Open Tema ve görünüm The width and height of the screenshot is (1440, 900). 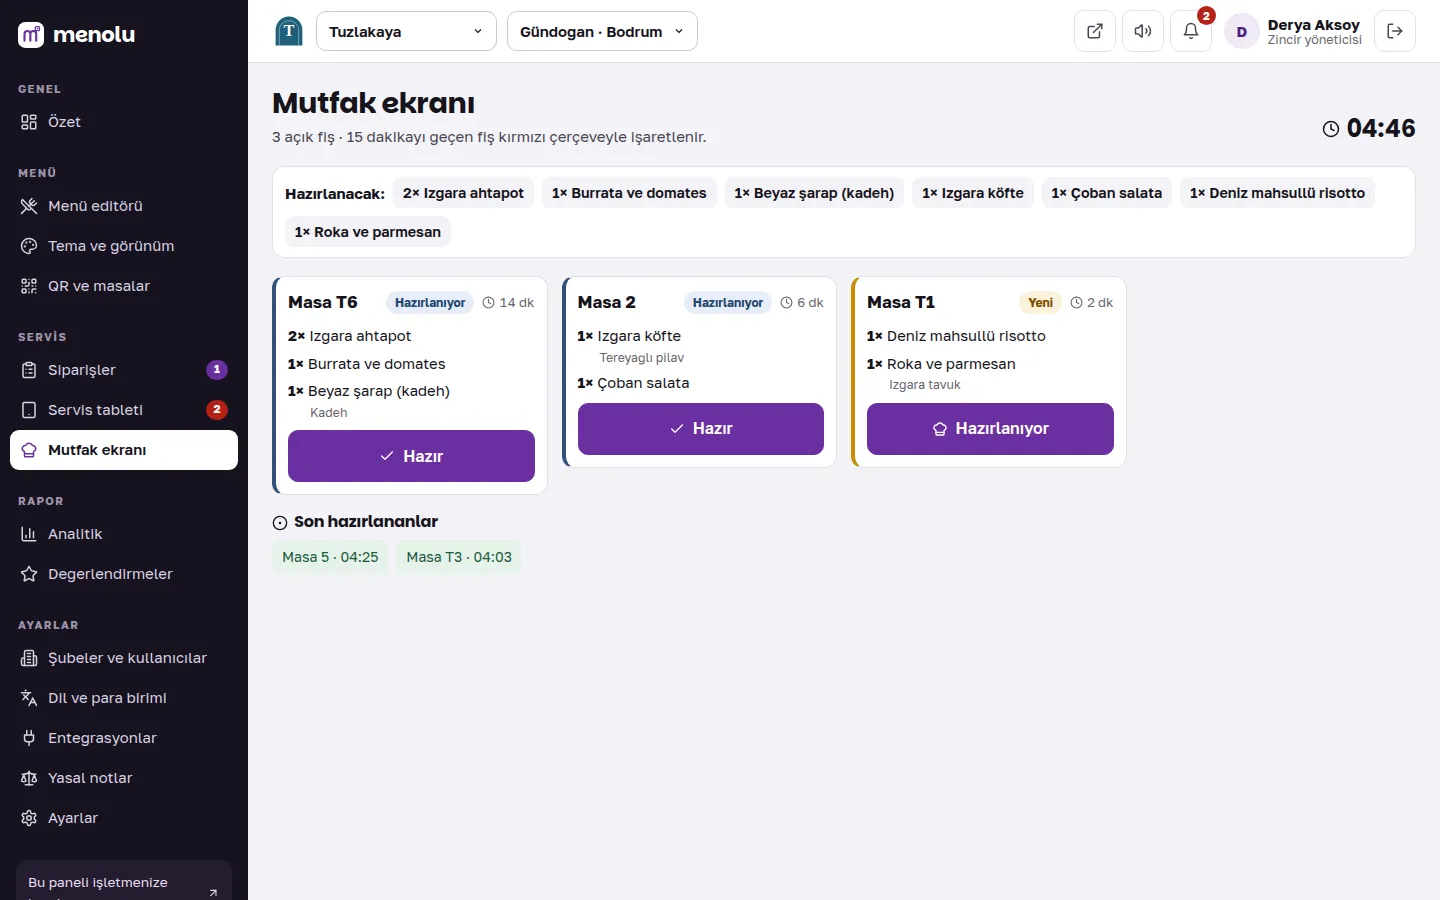[x=124, y=246]
